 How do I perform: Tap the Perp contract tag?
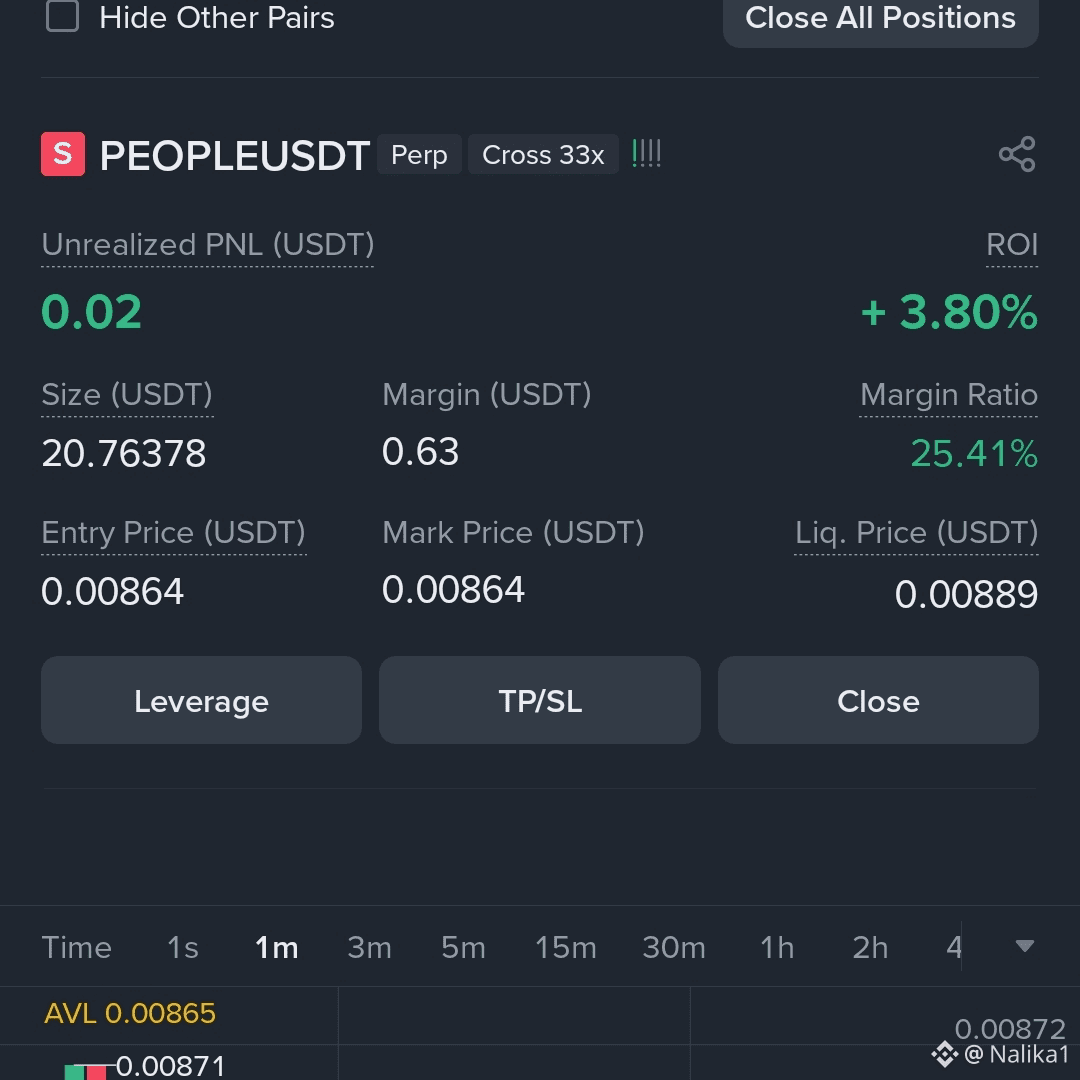(419, 155)
